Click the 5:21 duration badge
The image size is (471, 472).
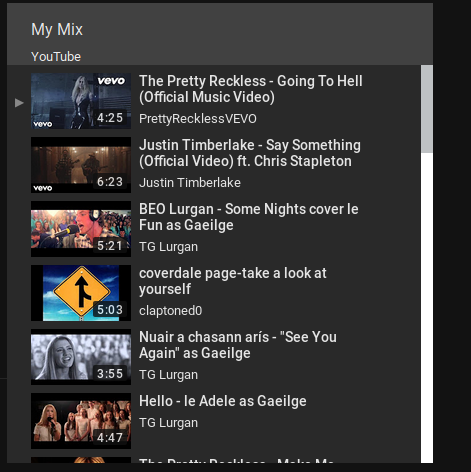(x=110, y=246)
